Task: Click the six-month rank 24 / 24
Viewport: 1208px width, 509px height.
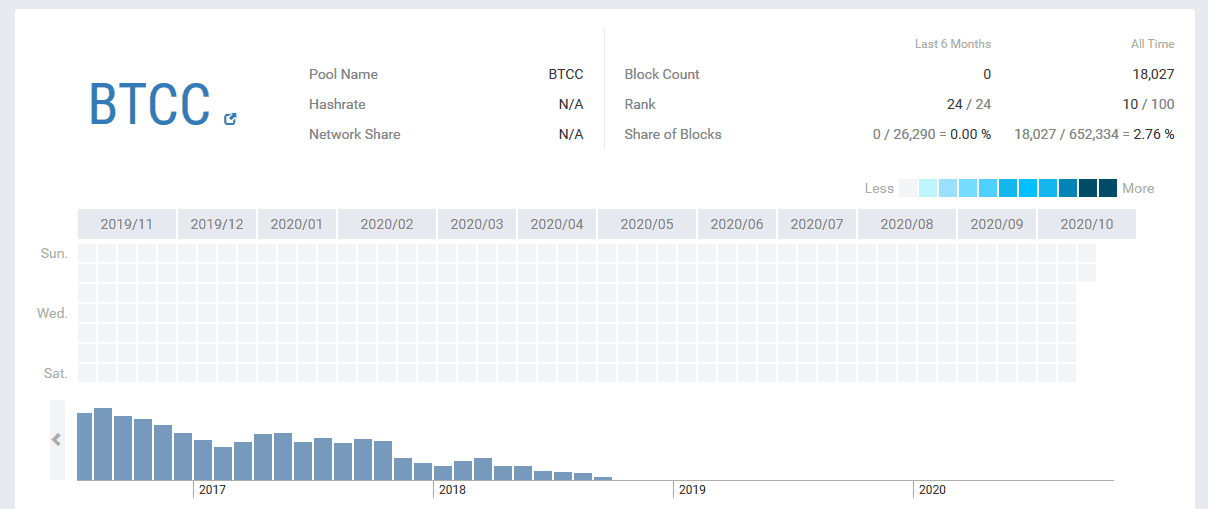Action: (x=969, y=104)
